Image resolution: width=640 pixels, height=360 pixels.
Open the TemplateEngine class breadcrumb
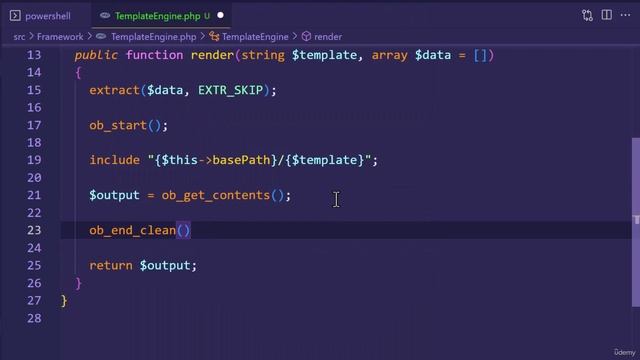point(255,37)
